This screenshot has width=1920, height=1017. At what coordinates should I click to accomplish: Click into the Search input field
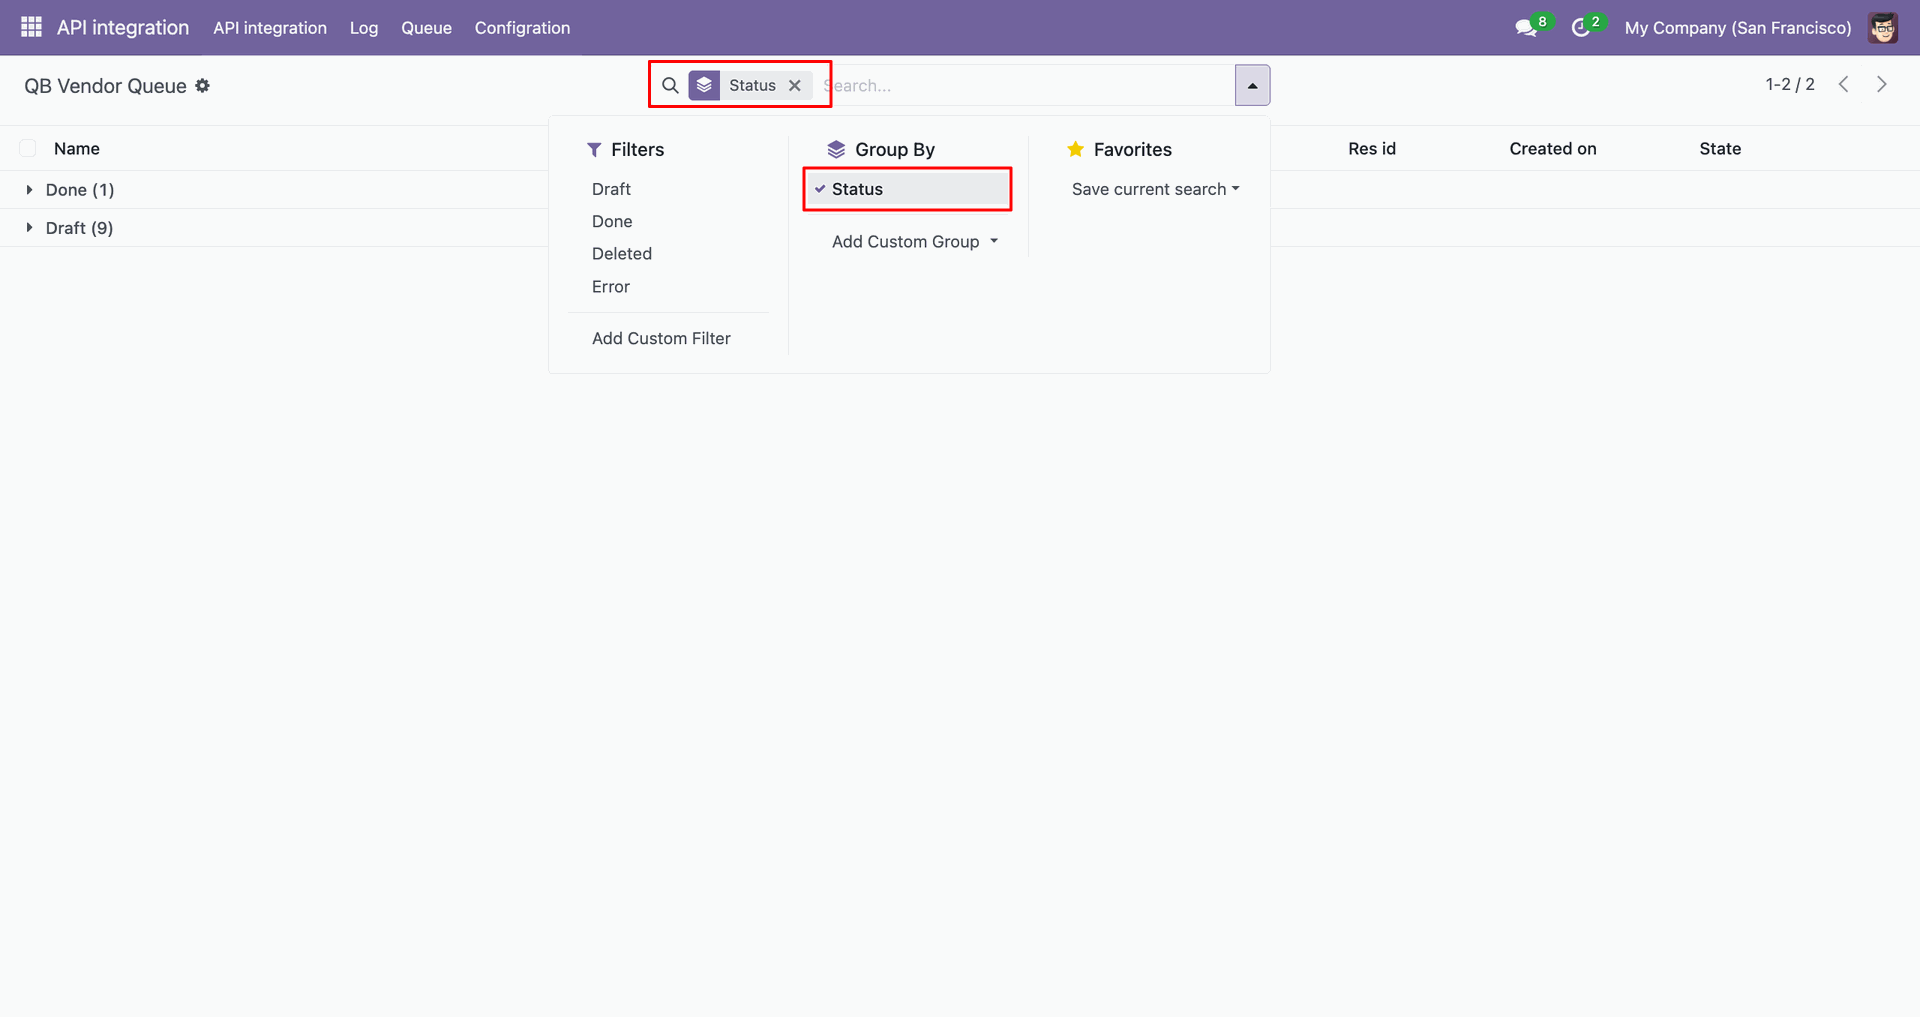pyautogui.click(x=1030, y=86)
